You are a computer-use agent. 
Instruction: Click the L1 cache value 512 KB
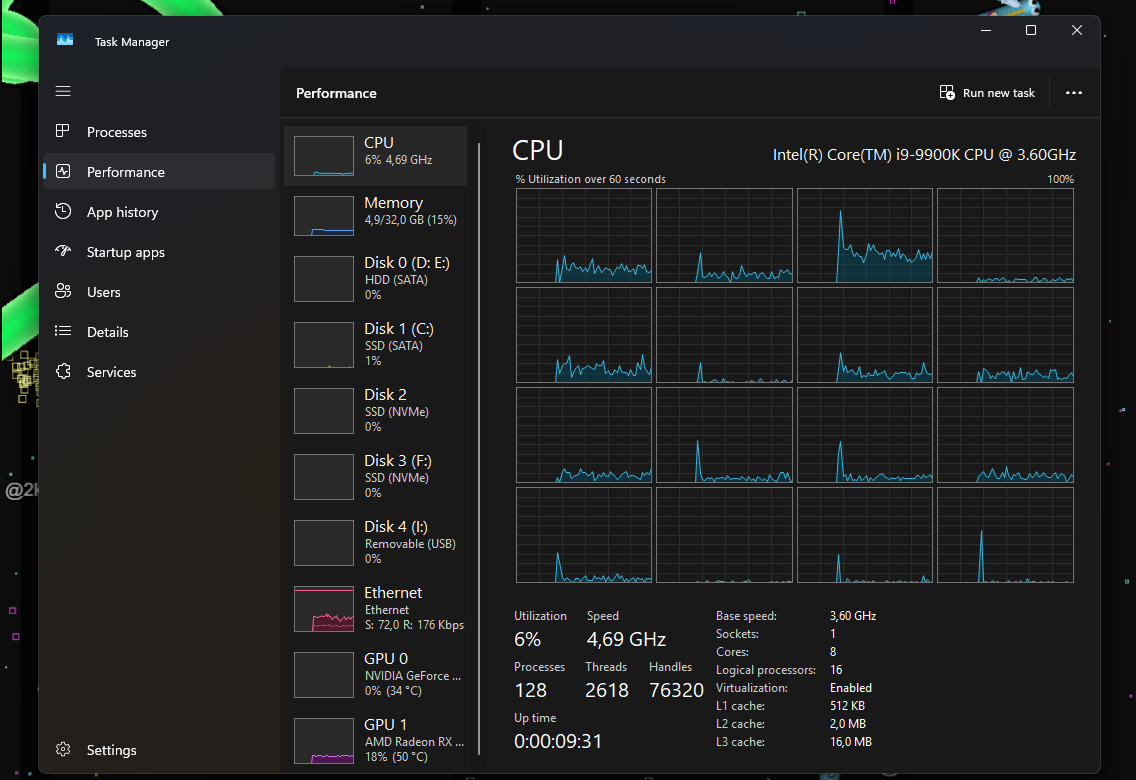pos(847,706)
